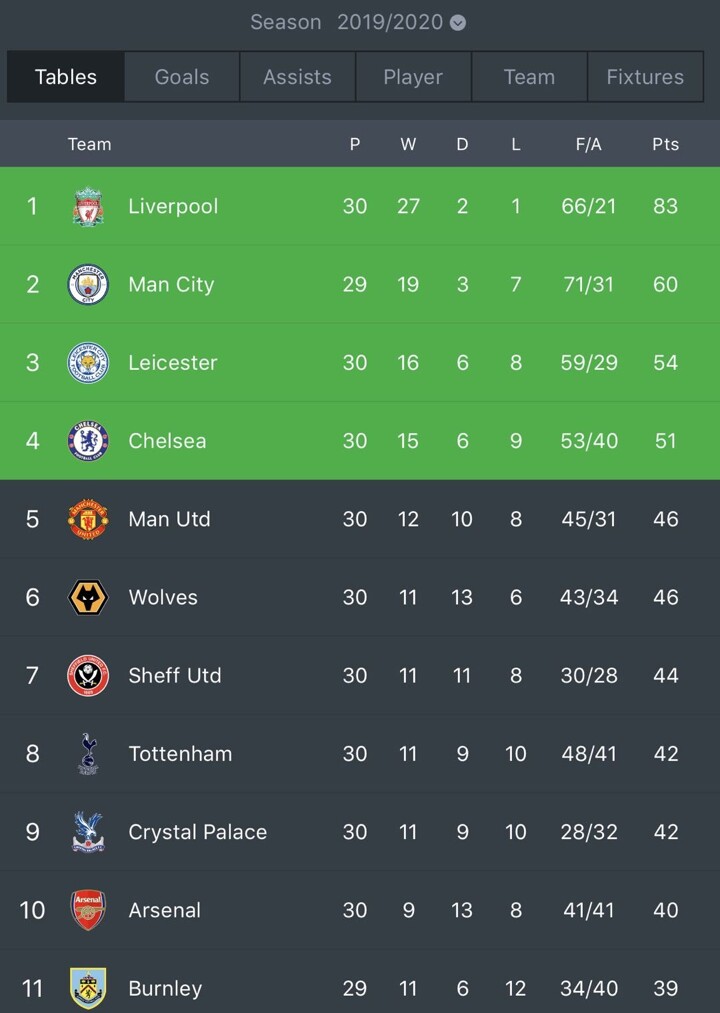Click the Arsenal club badge
The height and width of the screenshot is (1013, 720).
tap(88, 910)
